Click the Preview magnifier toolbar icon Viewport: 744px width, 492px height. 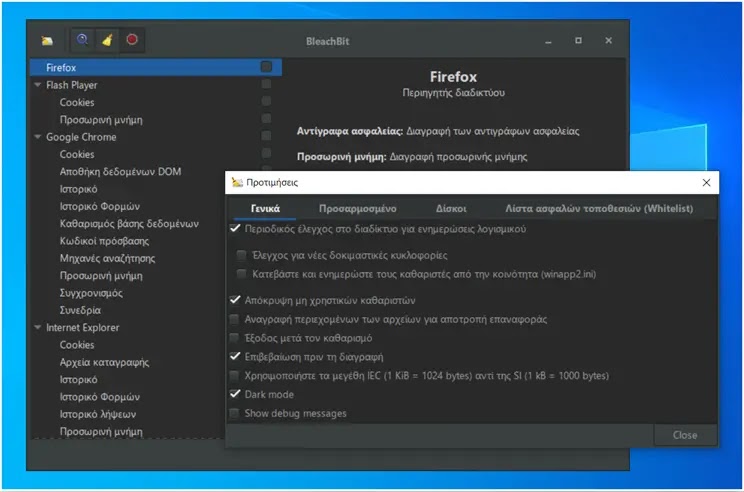coord(83,39)
